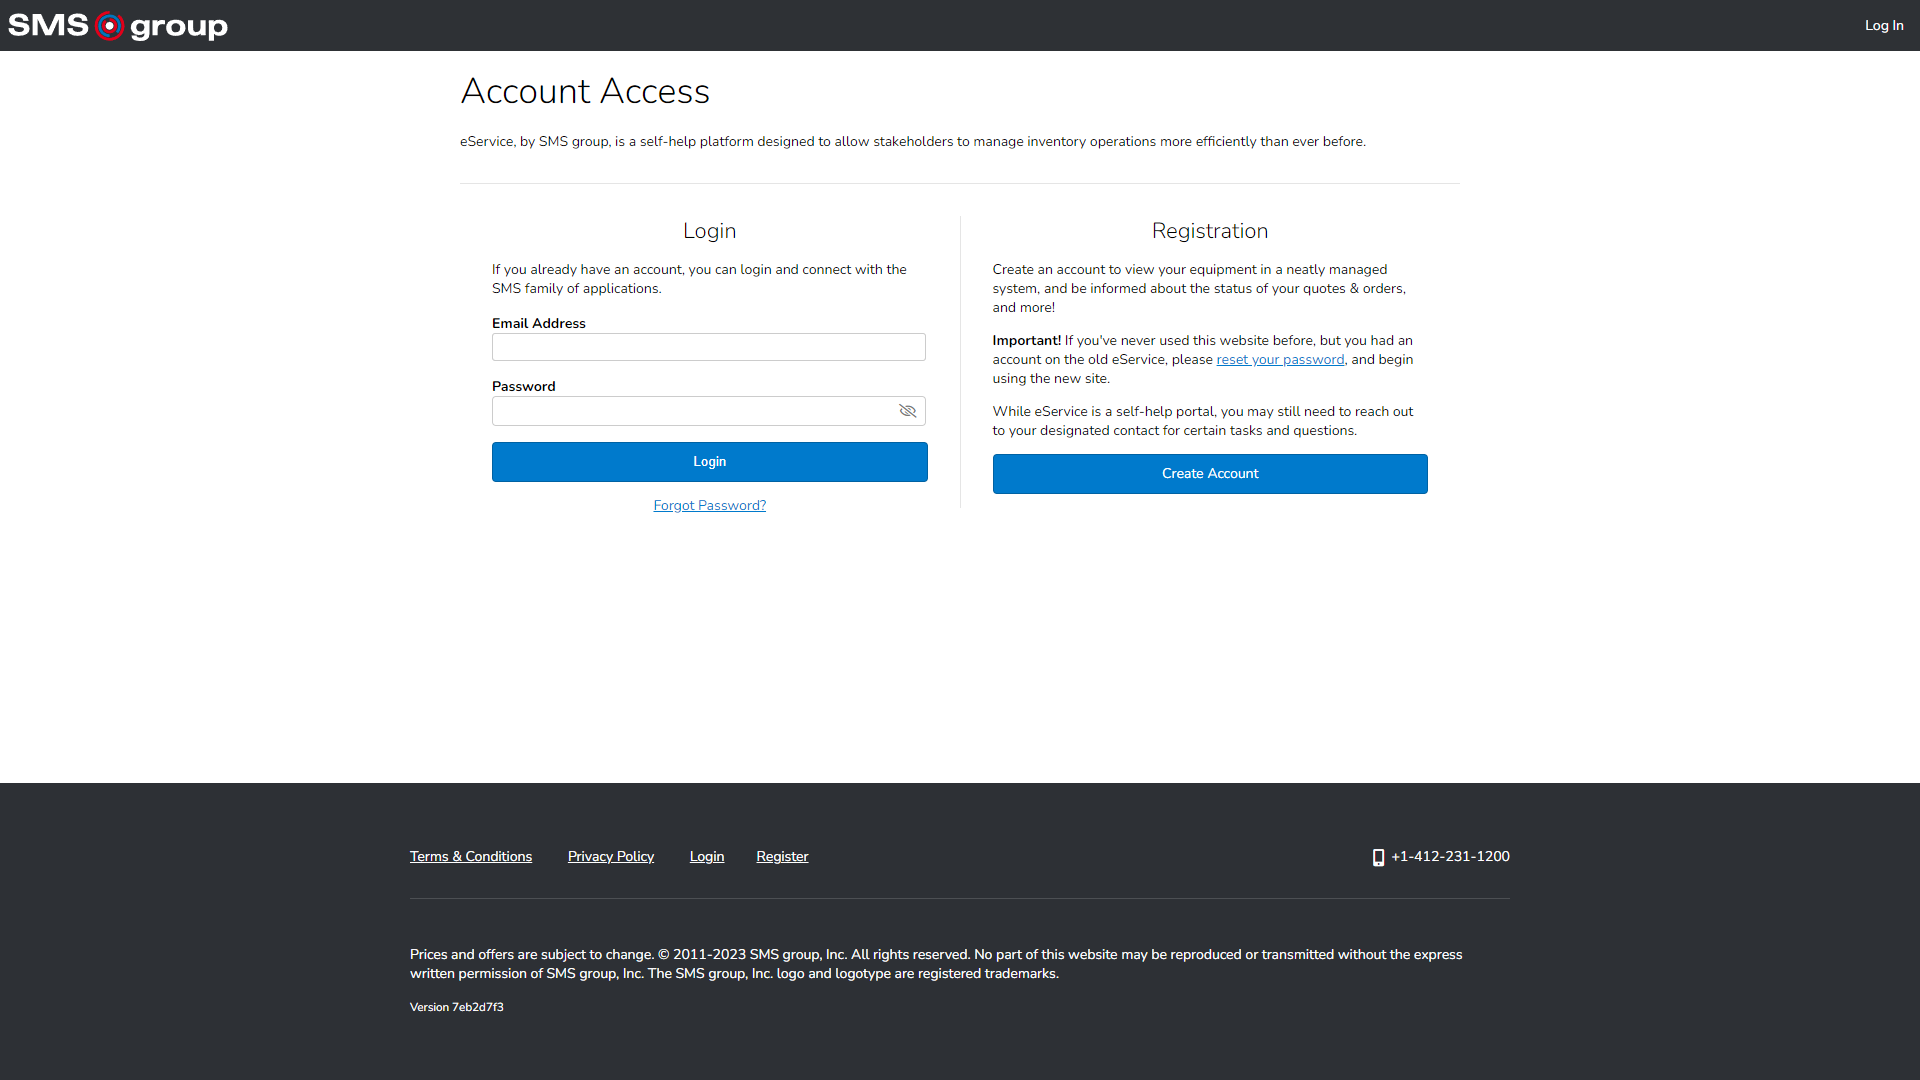Follow the reset your password link
The image size is (1920, 1080).
click(x=1279, y=360)
